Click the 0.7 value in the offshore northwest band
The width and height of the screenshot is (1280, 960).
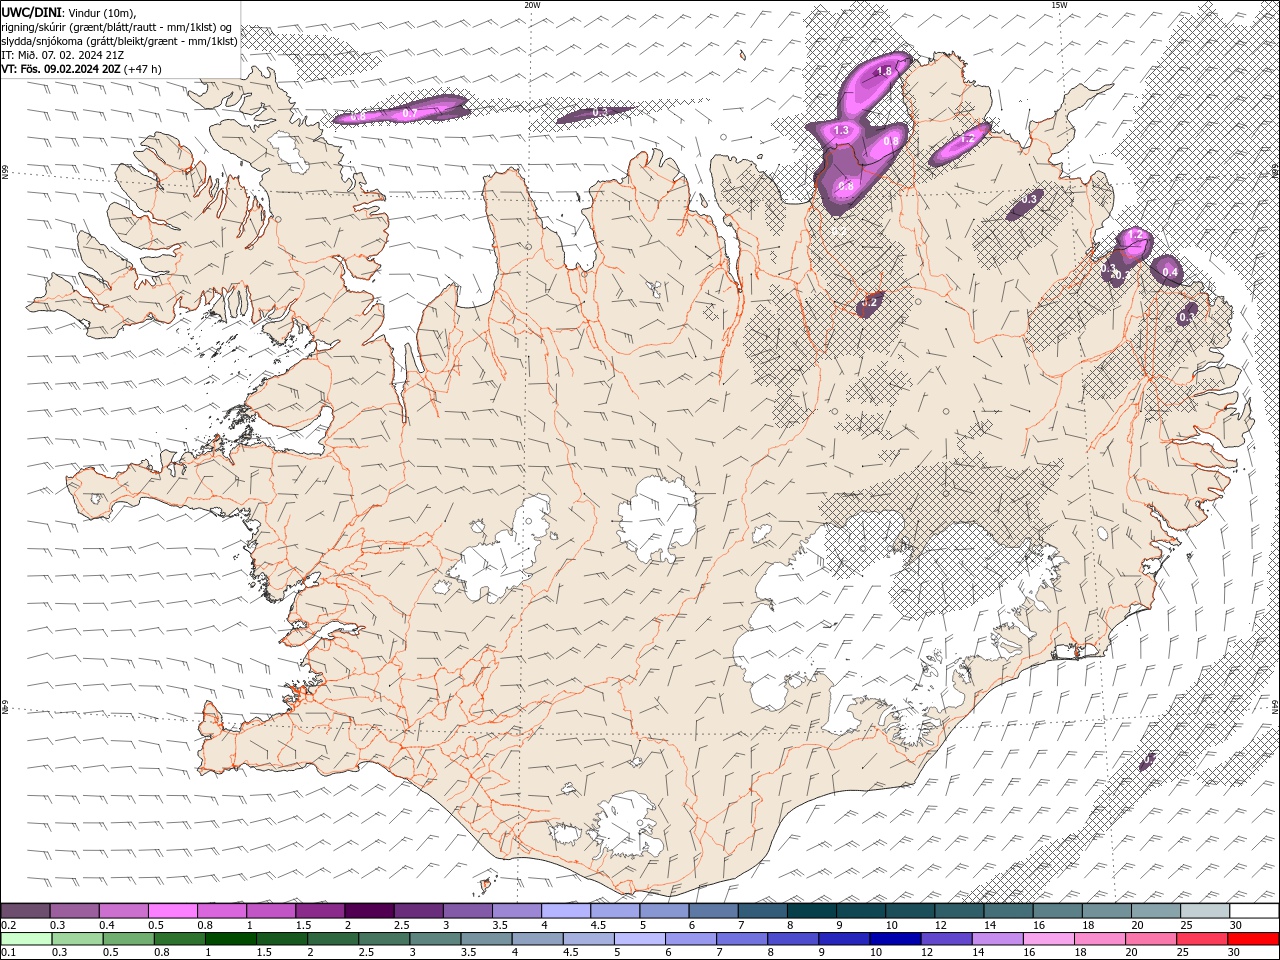[x=410, y=114]
